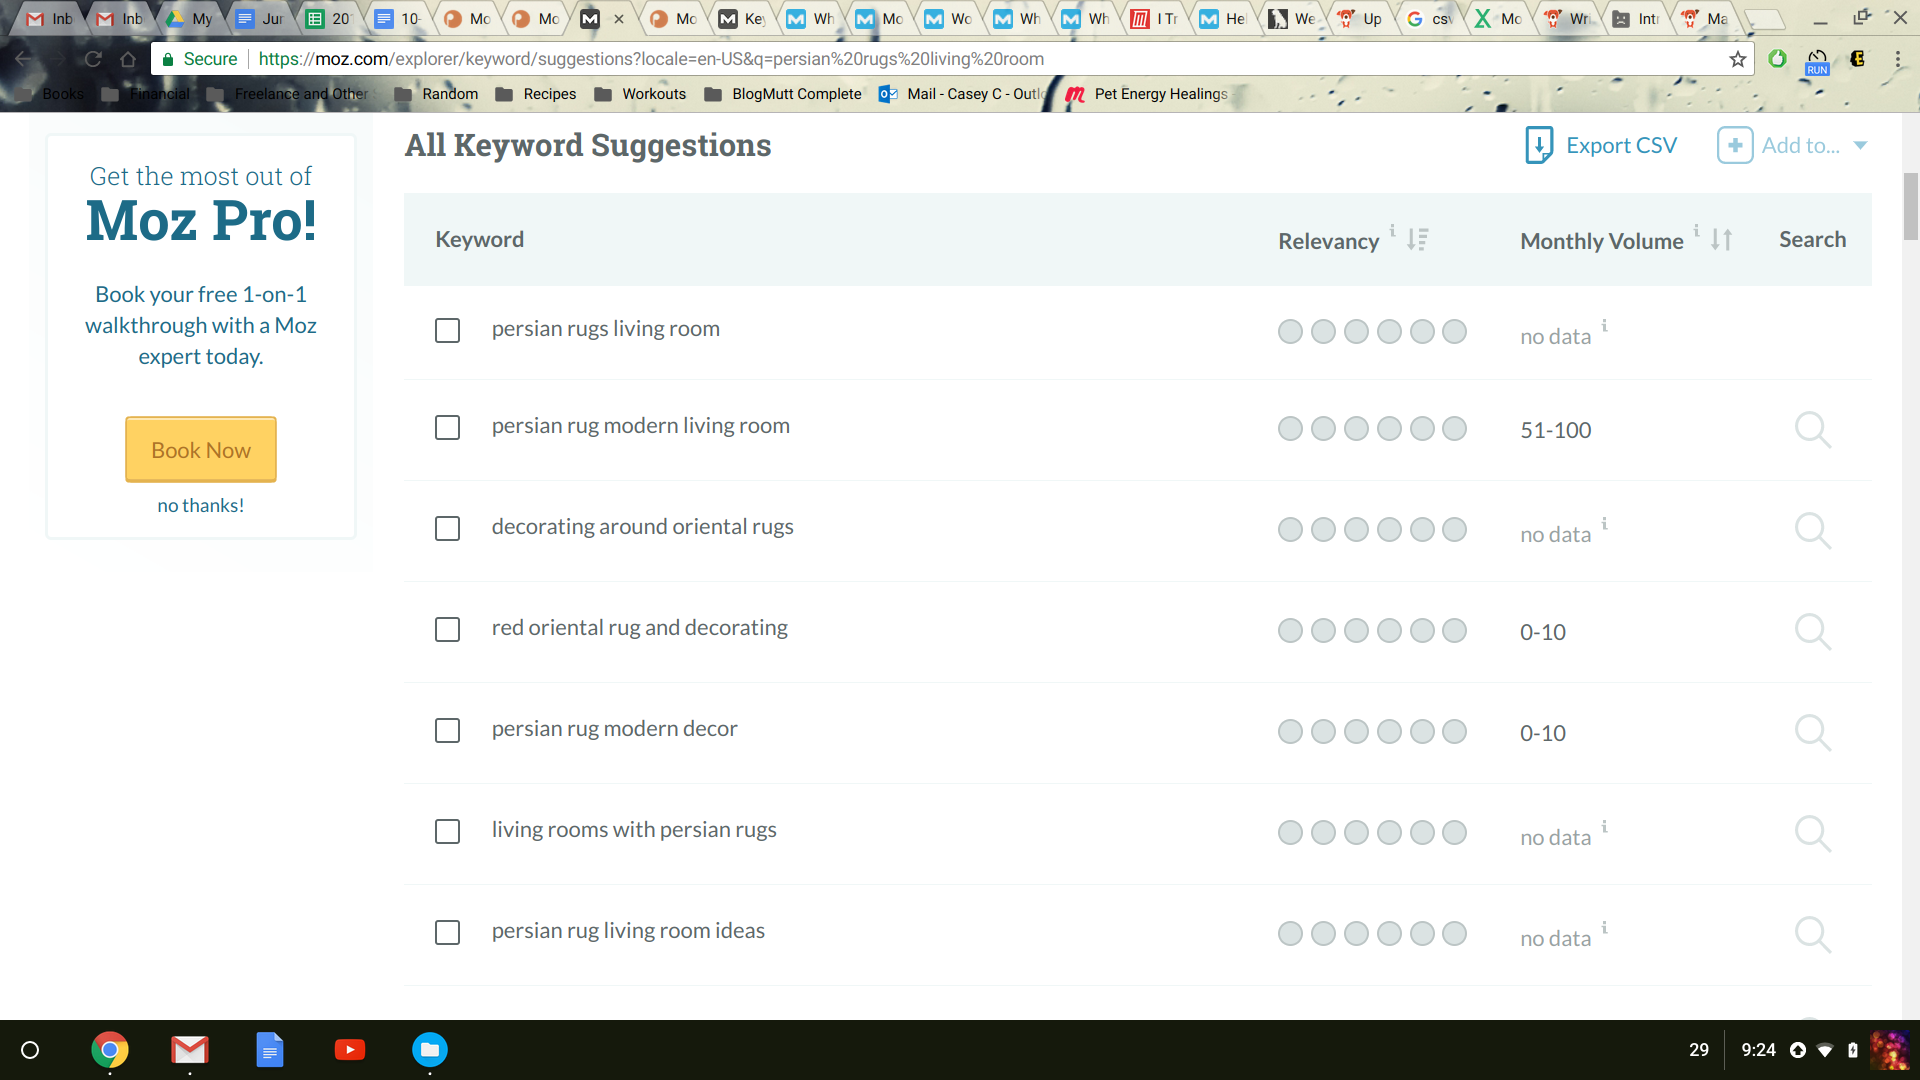Select 'decorating around oriental rugs' checkbox
Image resolution: width=1920 pixels, height=1080 pixels.
click(447, 528)
